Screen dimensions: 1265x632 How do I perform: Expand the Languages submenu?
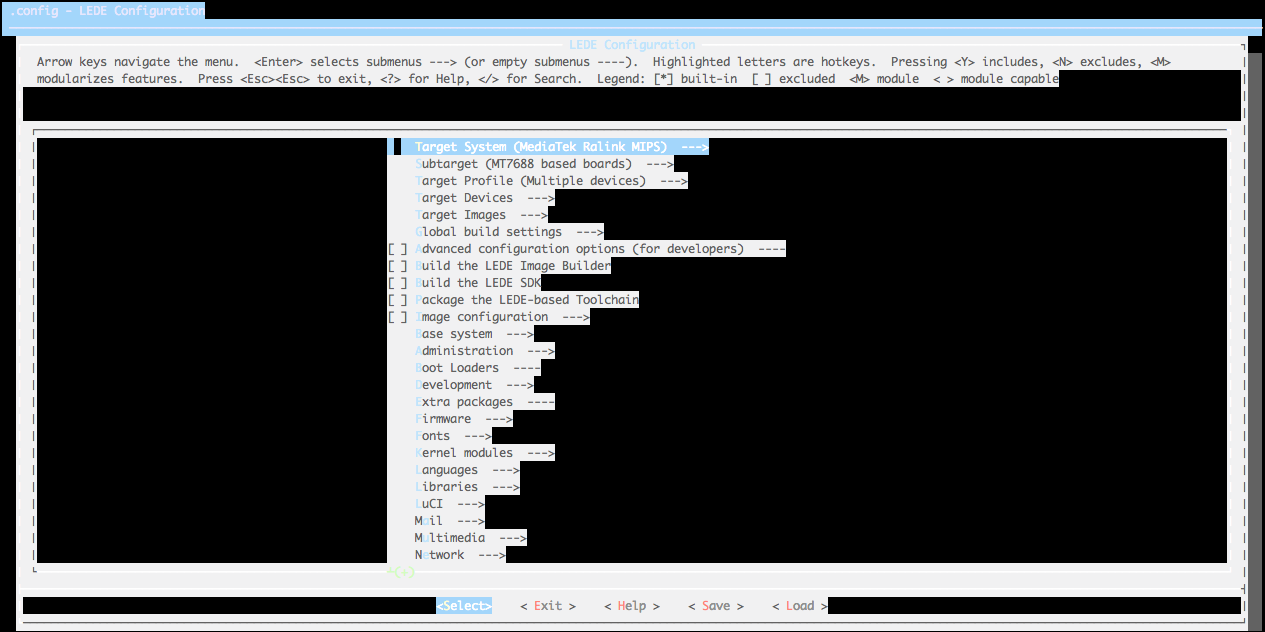pos(467,470)
